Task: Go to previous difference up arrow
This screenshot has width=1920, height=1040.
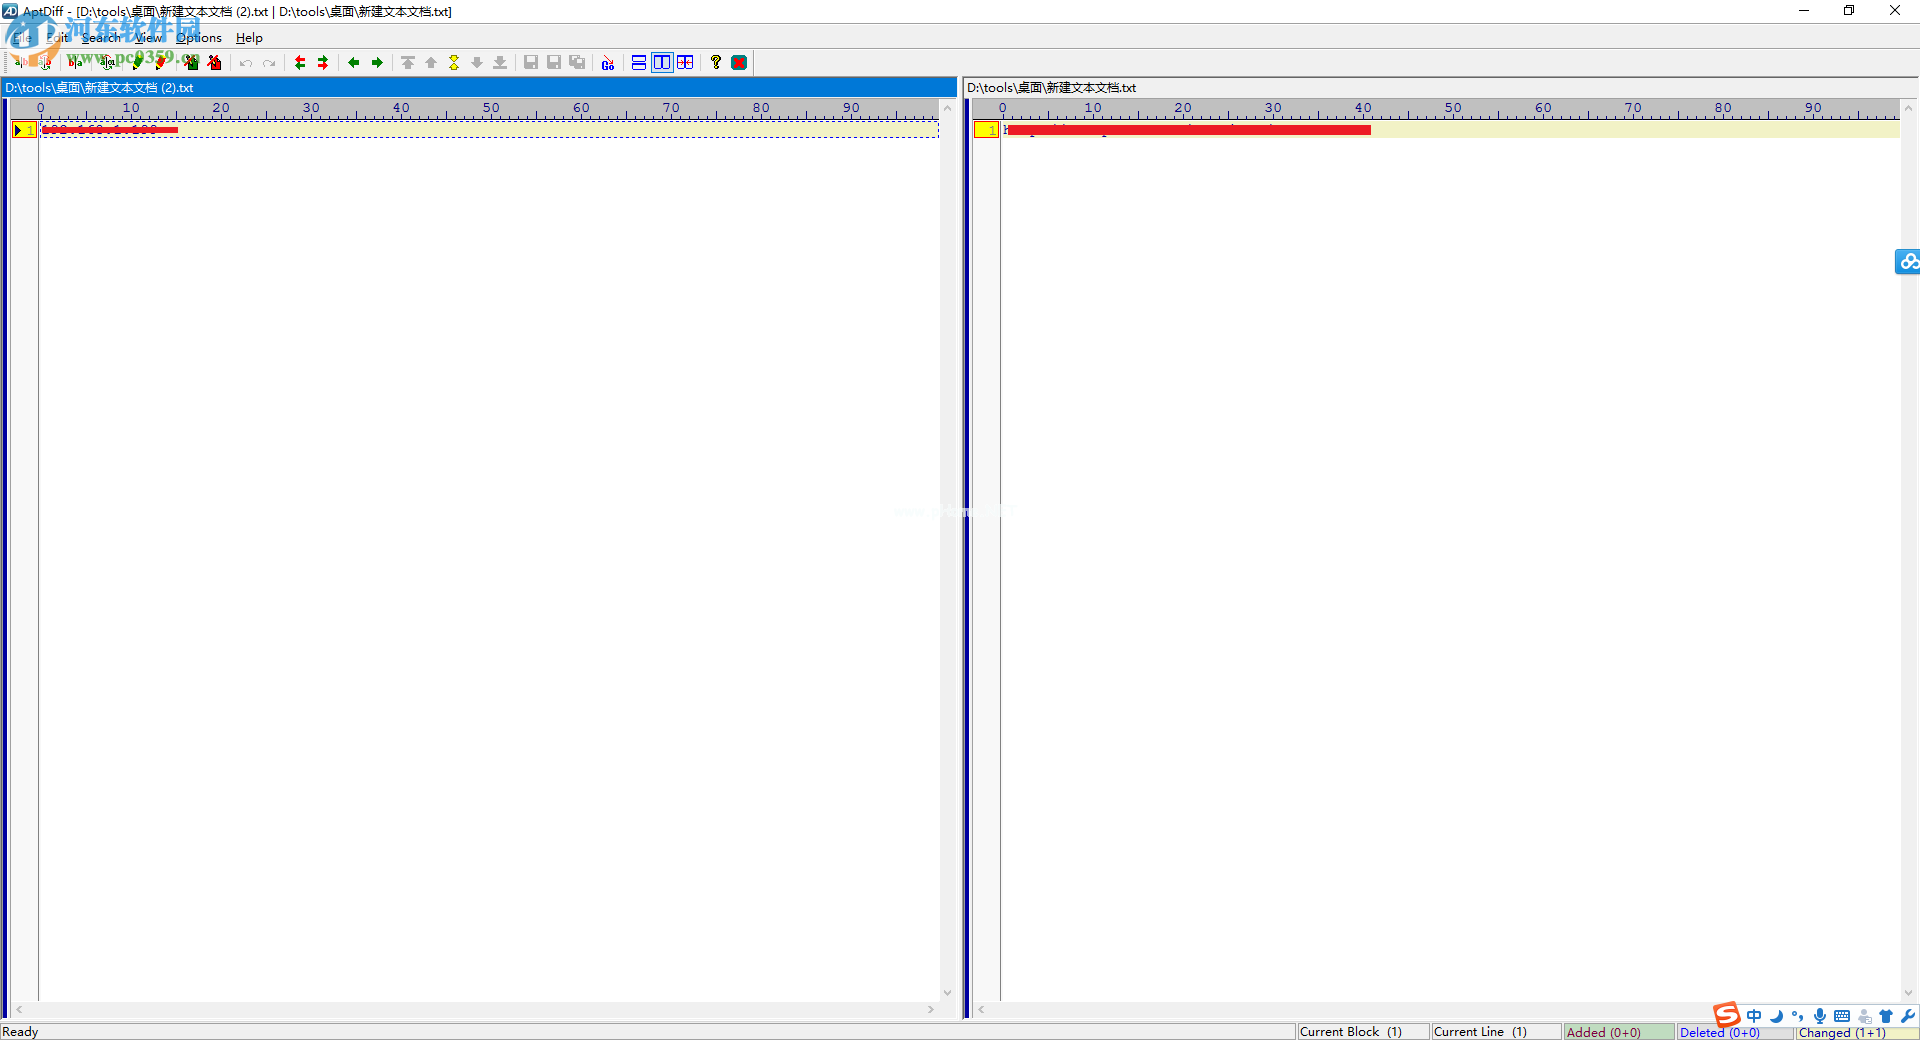Action: 431,62
